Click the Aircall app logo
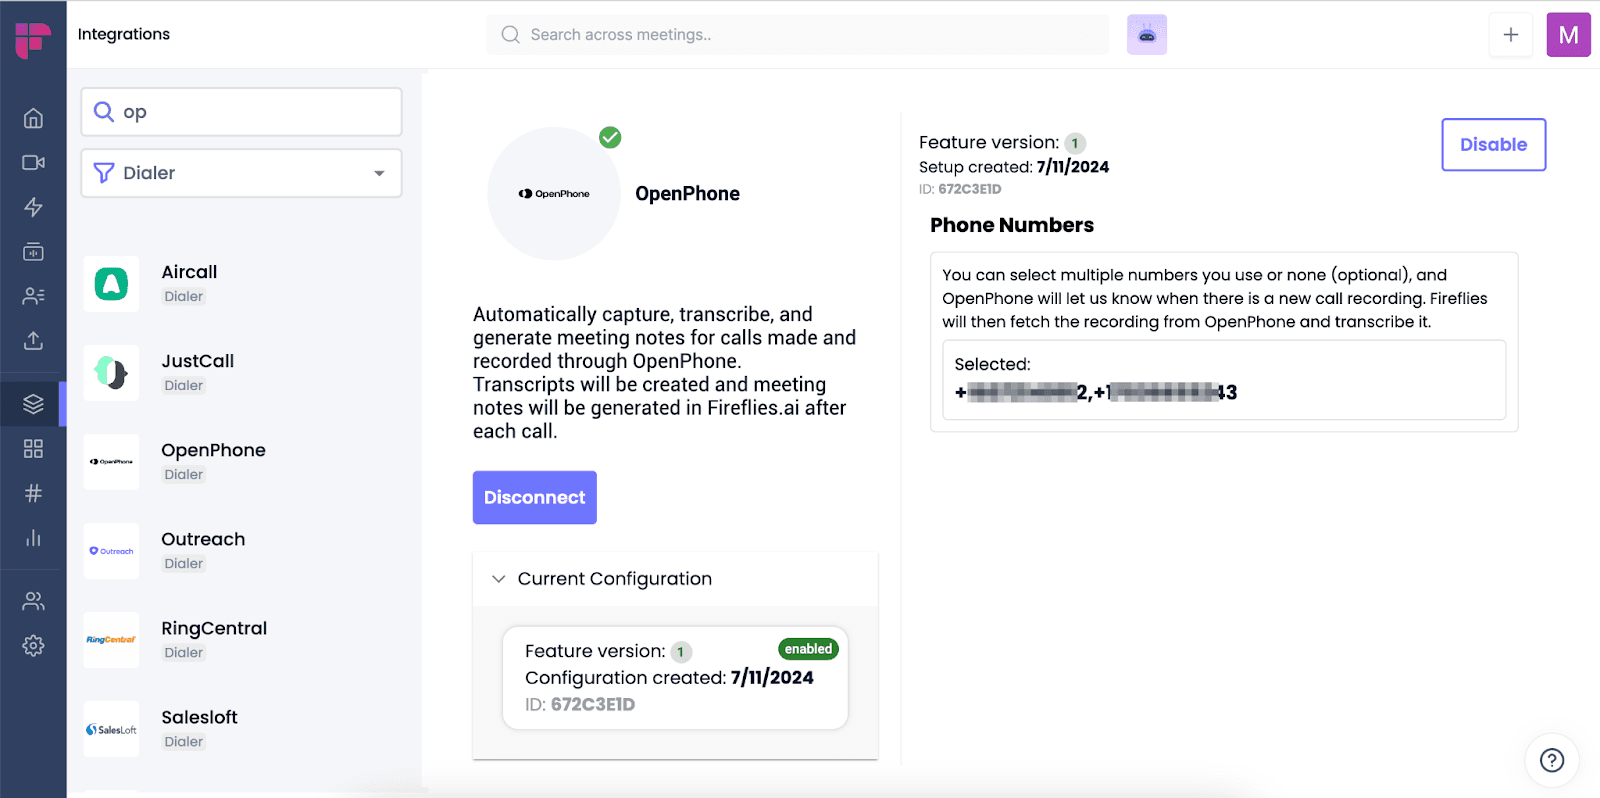The width and height of the screenshot is (1600, 798). coord(111,284)
